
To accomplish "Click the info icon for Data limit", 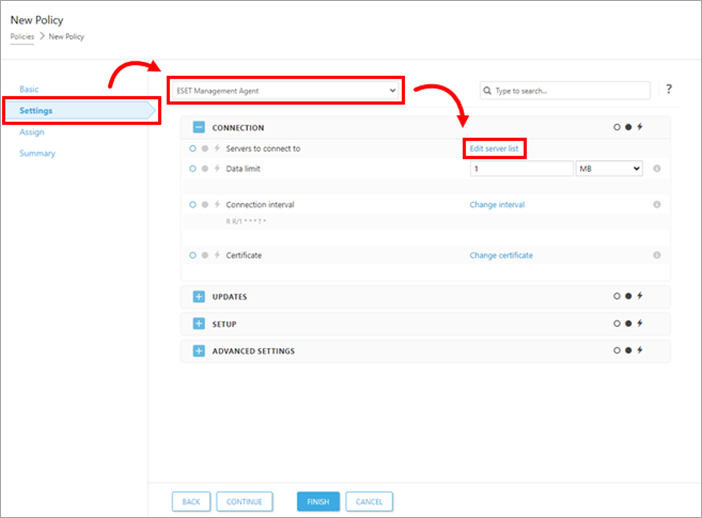I will click(657, 169).
